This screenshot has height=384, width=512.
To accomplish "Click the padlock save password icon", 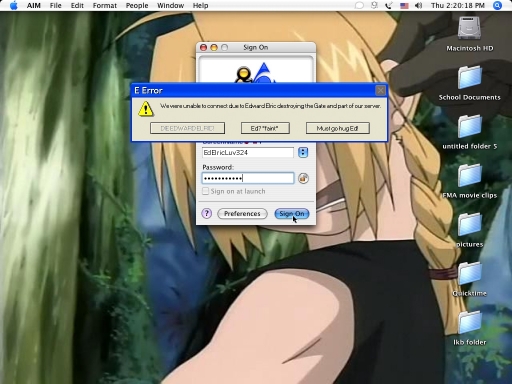I will (303, 178).
